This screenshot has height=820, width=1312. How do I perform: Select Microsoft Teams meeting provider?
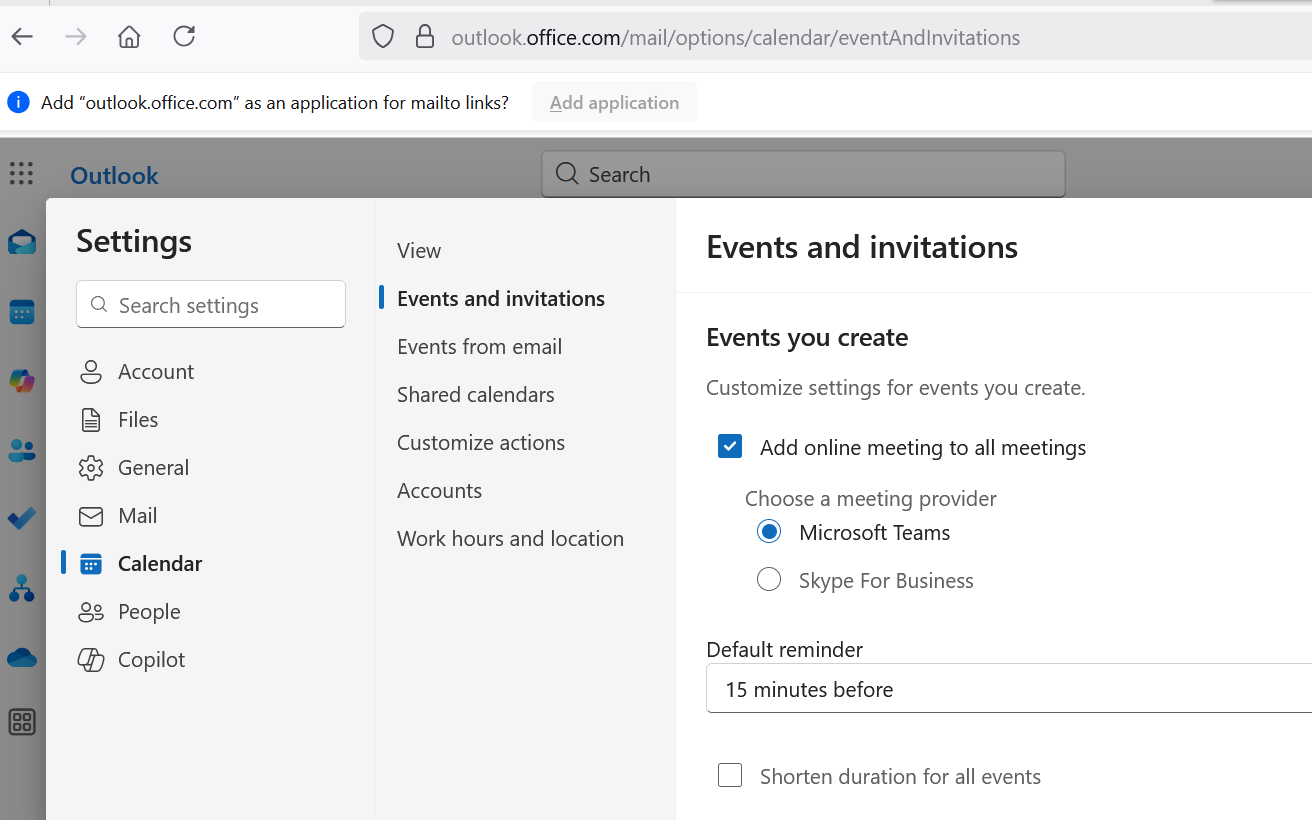click(769, 532)
